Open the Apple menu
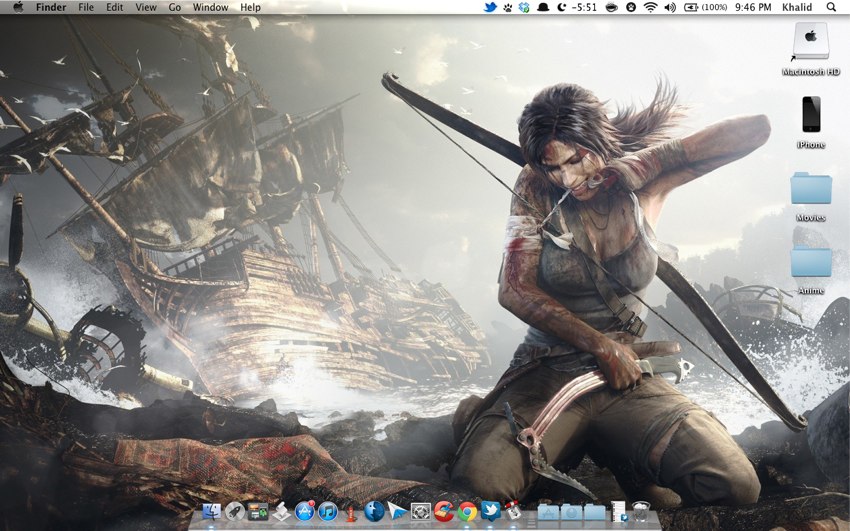Image resolution: width=850 pixels, height=531 pixels. (18, 7)
